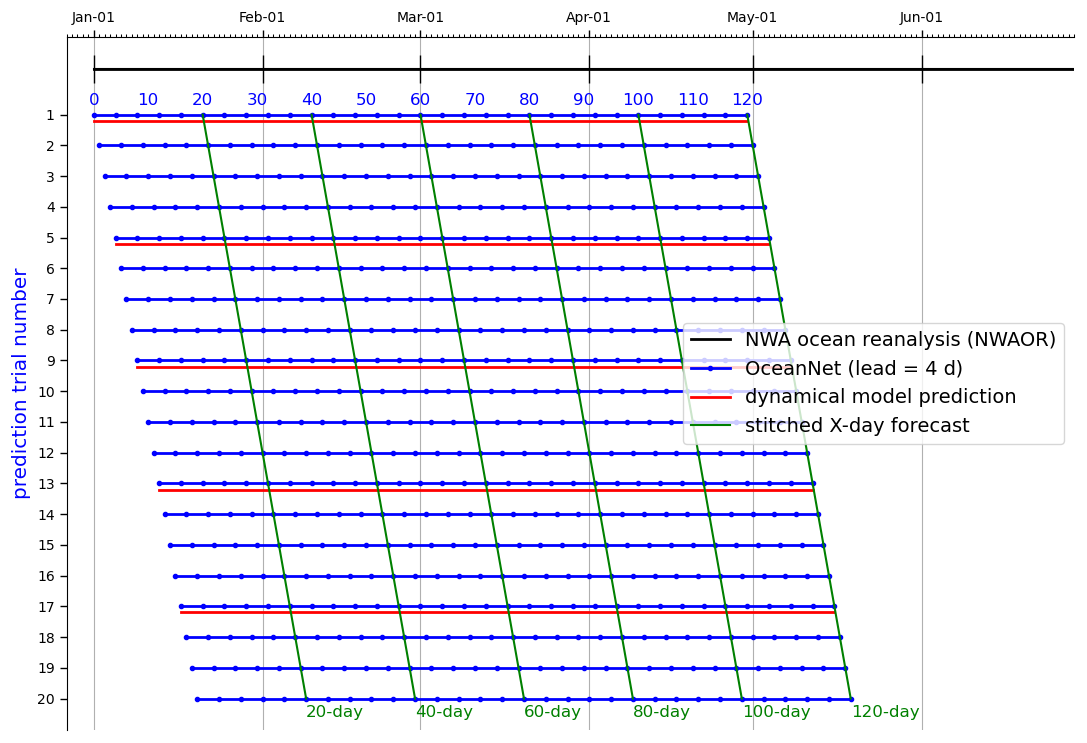Click the Jun-01 date label

pos(921,17)
